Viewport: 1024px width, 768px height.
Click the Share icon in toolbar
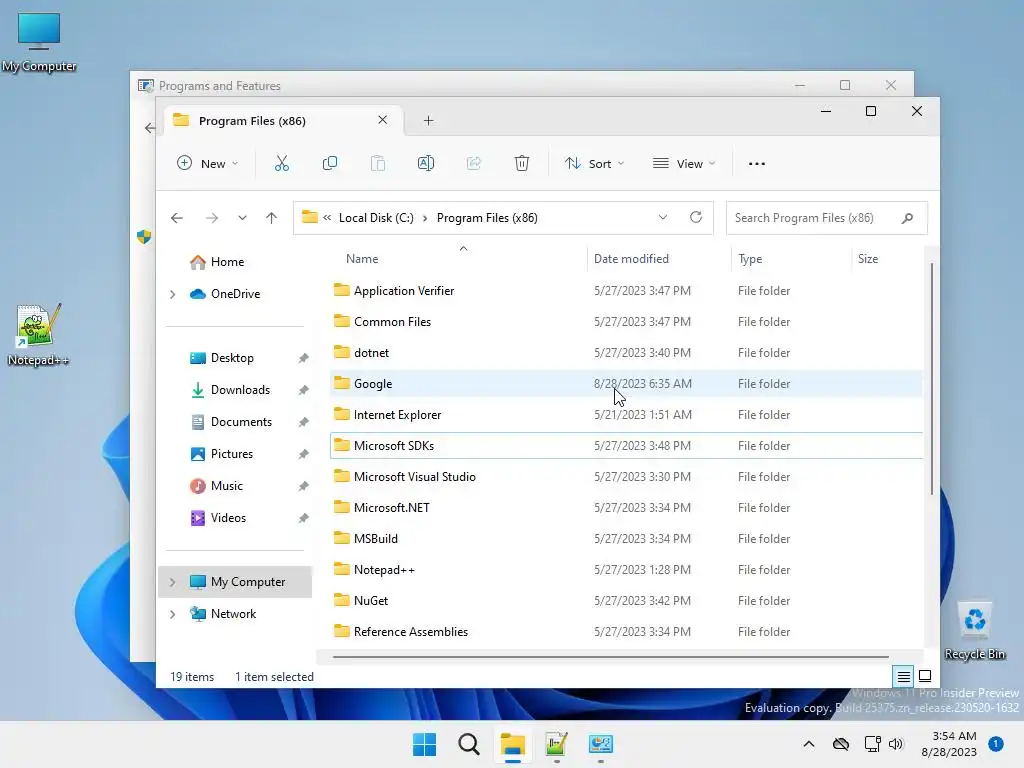point(474,163)
